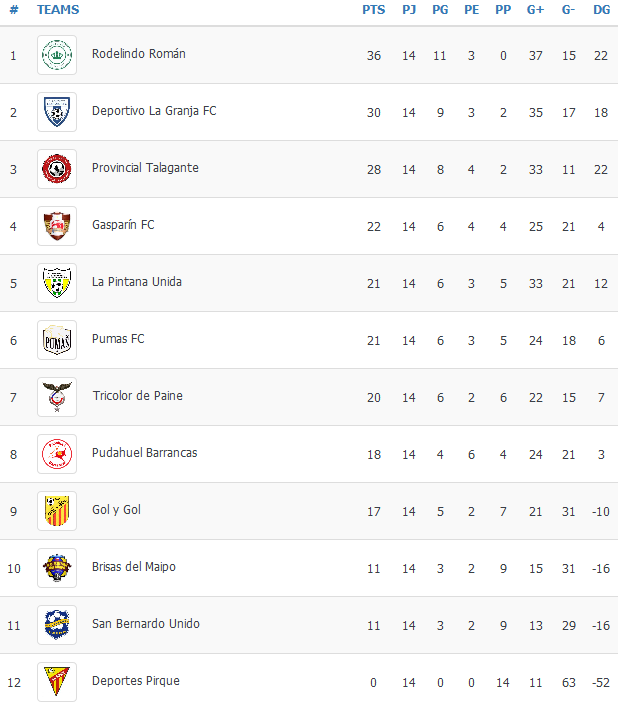Open the Rodelindo Román team name link
The image size is (621, 707).
139,54
